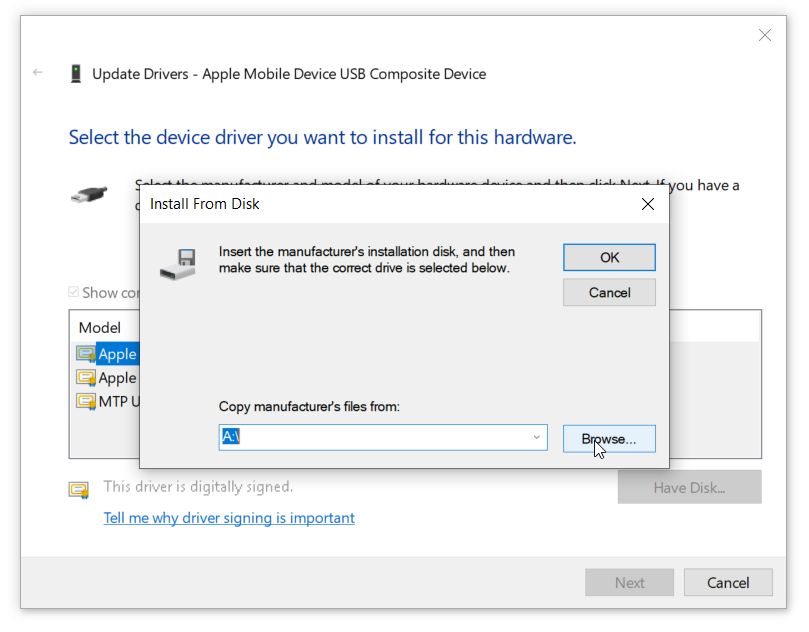809x632 pixels.
Task: Open the drive location dropdown
Action: tap(536, 437)
